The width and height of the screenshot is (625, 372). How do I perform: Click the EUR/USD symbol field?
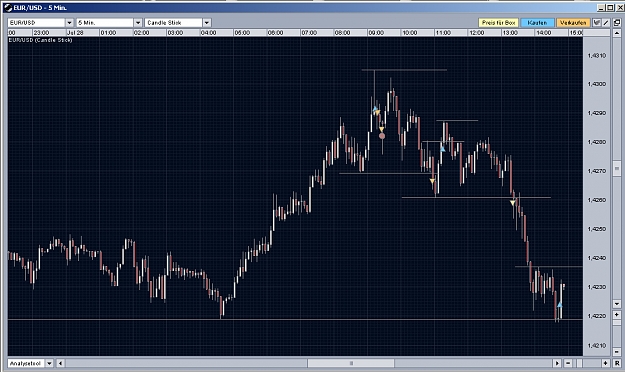36,23
